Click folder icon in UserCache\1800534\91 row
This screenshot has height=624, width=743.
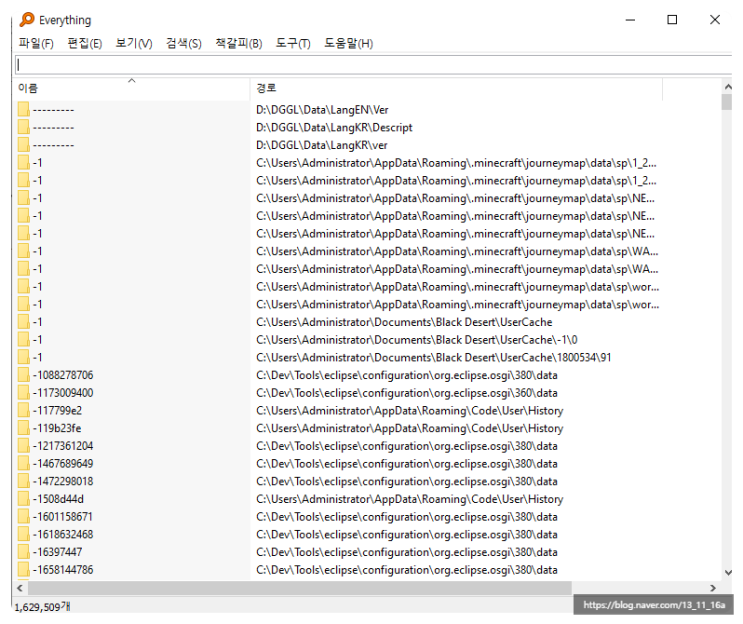pyautogui.click(x=24, y=357)
